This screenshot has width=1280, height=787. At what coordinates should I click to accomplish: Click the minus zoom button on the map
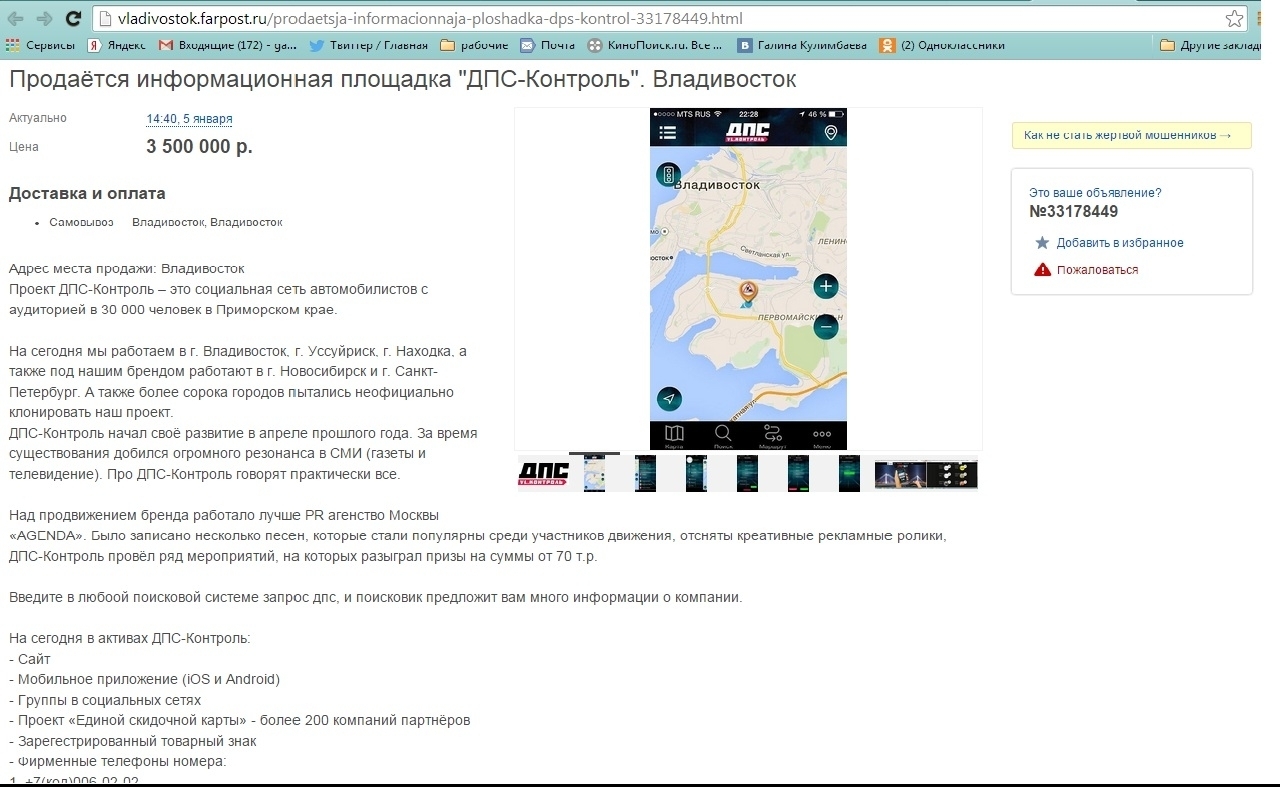(826, 327)
